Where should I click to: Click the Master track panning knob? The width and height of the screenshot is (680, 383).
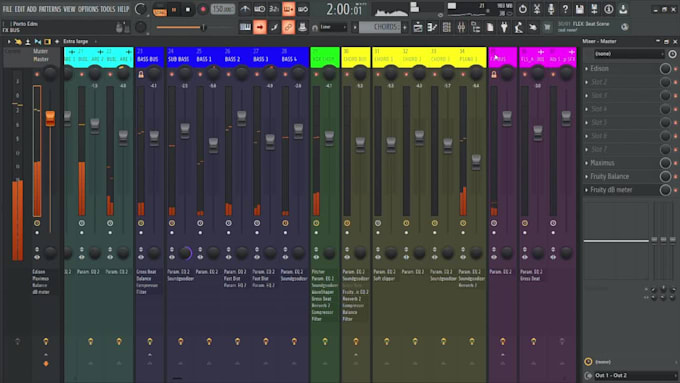(x=50, y=73)
